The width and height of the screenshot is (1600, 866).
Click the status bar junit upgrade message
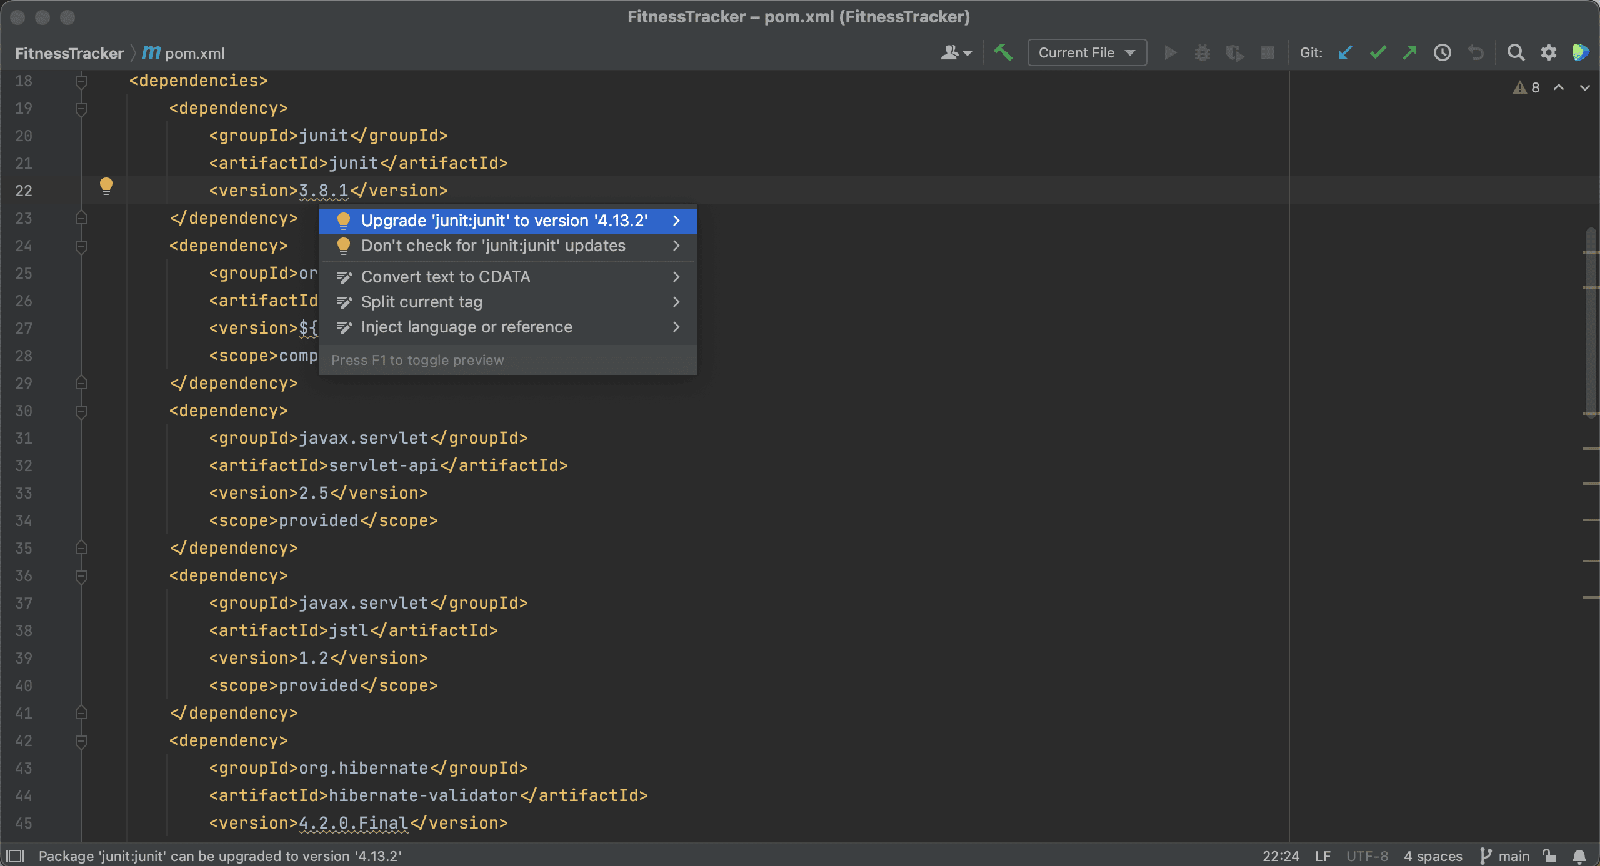point(220,856)
